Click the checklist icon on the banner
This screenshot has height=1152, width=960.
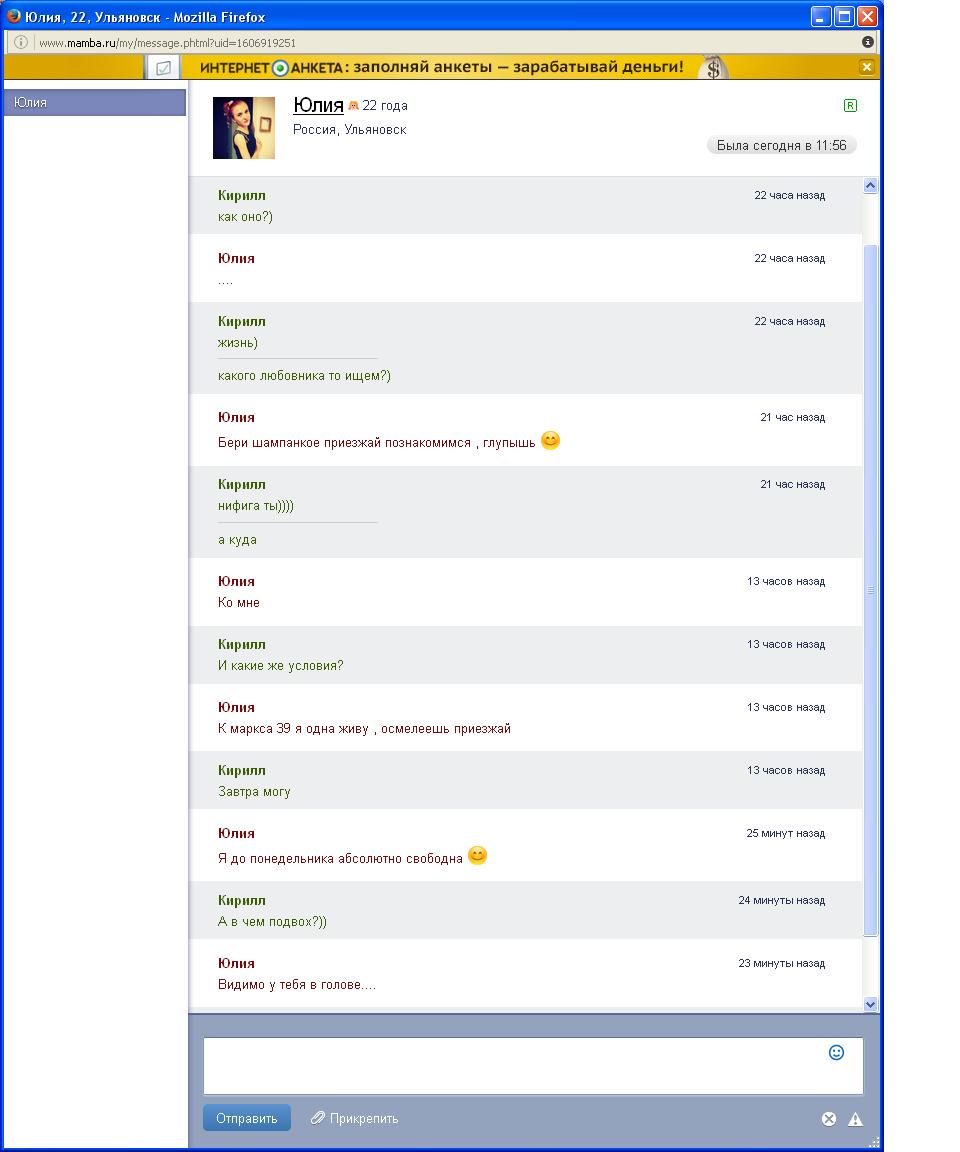click(x=163, y=68)
